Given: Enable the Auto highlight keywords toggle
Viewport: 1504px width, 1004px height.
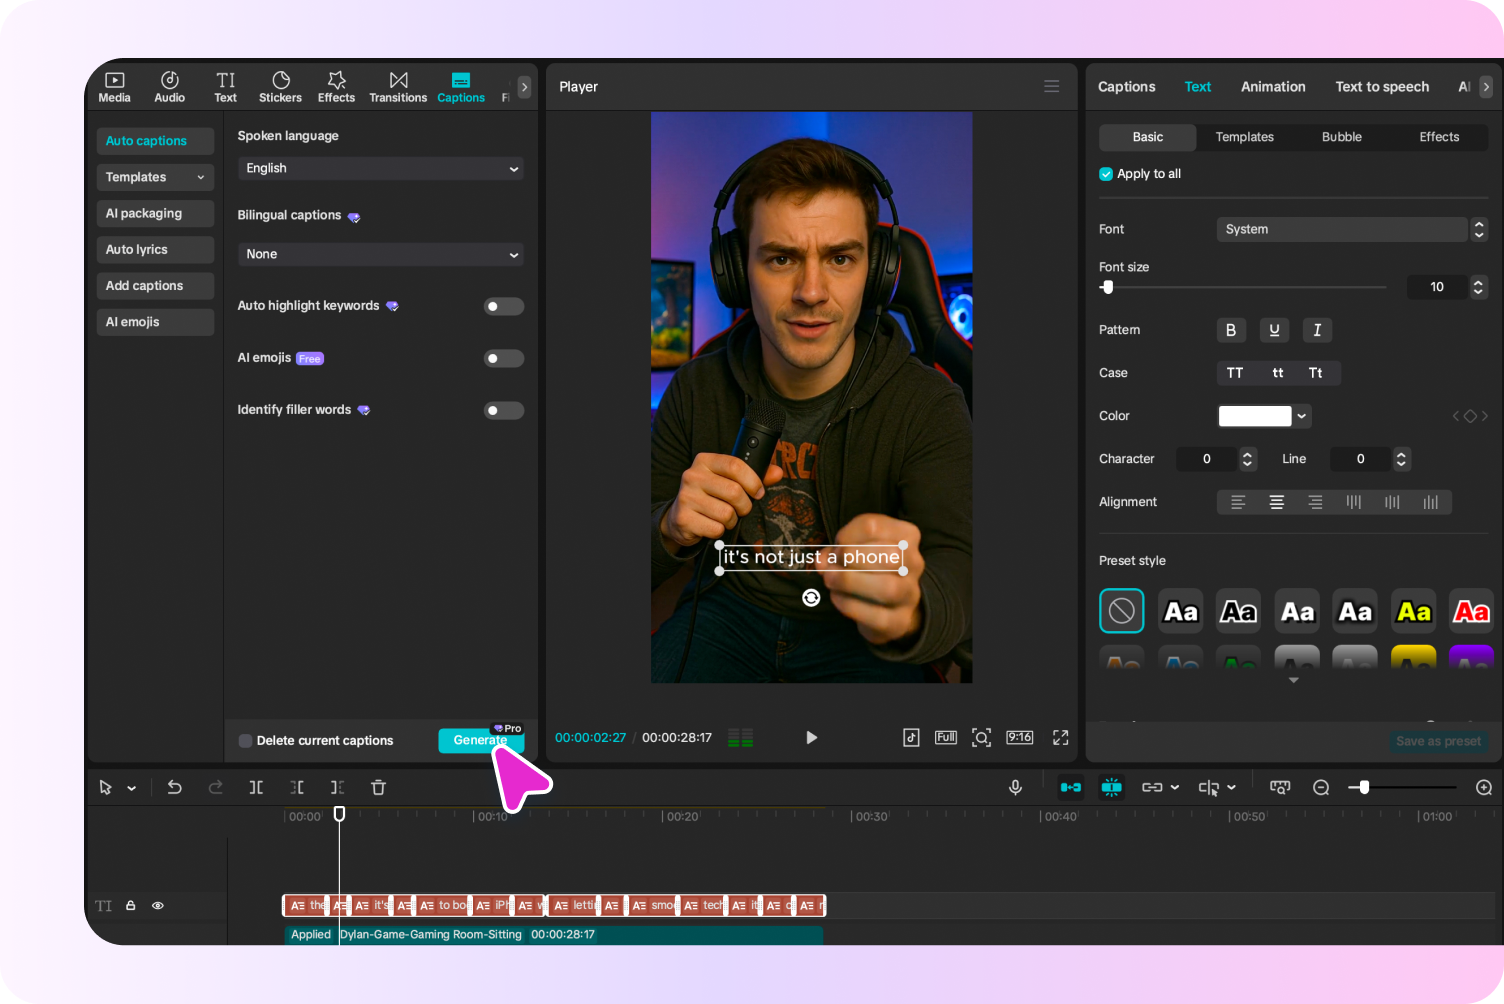Looking at the screenshot, I should [503, 306].
